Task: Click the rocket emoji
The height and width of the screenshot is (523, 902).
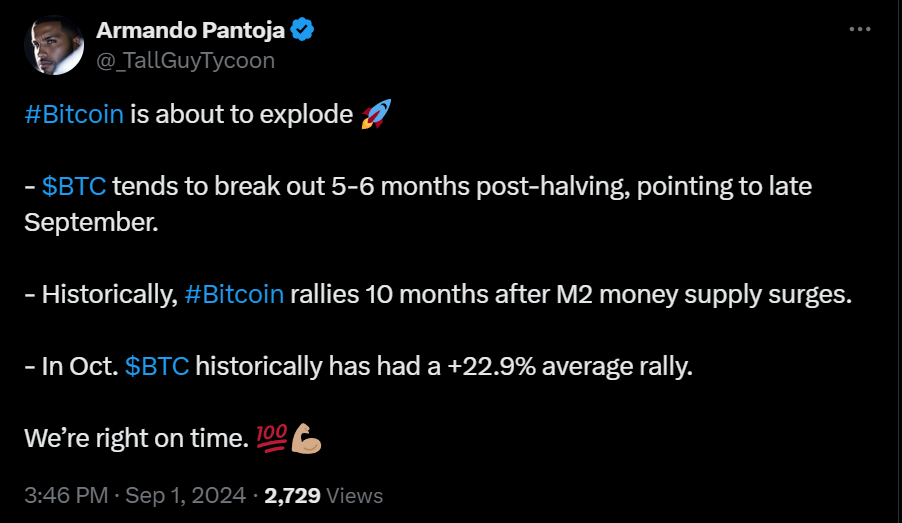Action: click(x=374, y=114)
